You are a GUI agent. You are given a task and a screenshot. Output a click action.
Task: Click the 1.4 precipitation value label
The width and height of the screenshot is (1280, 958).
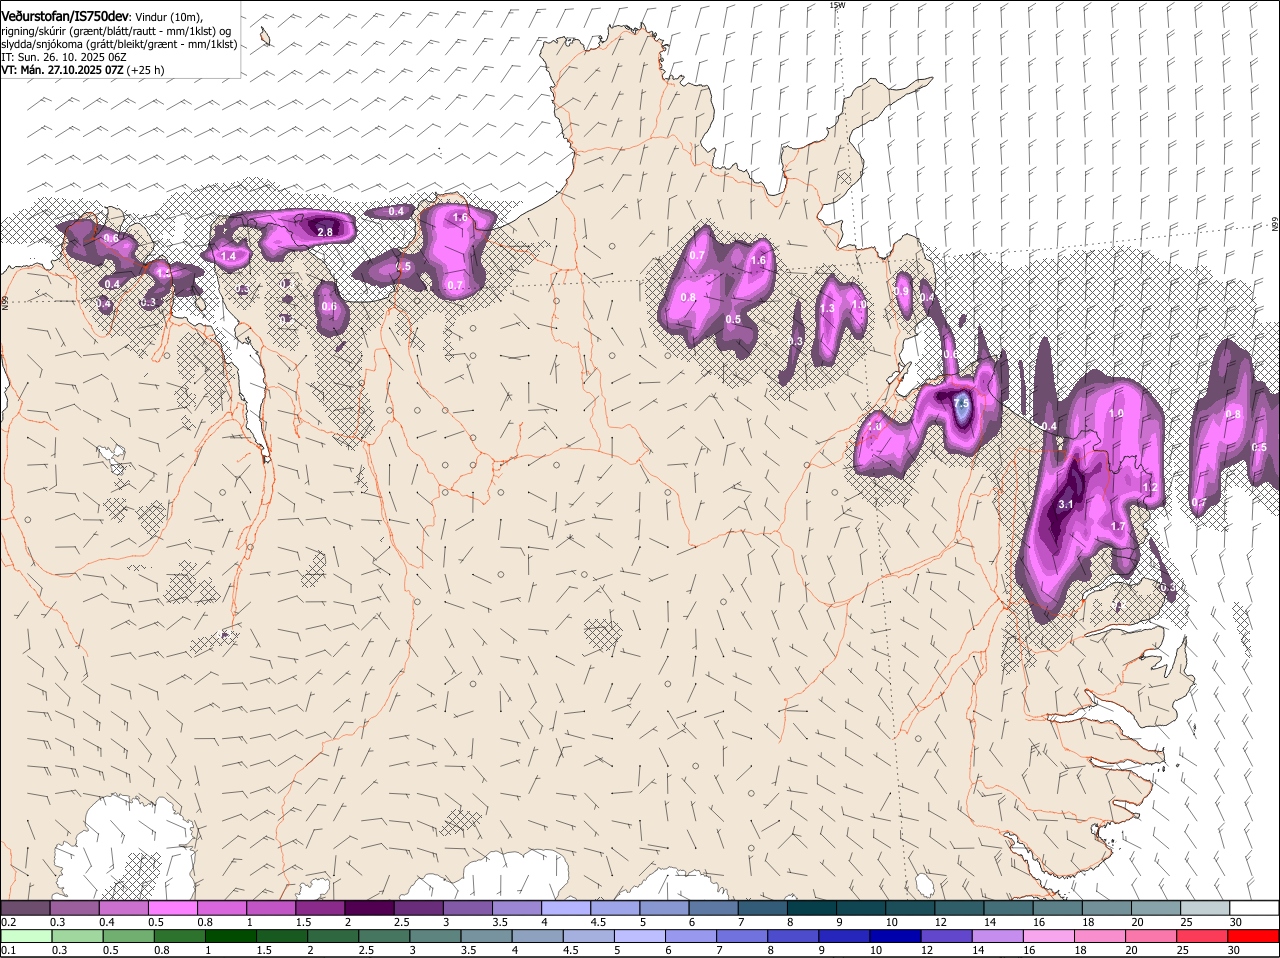(228, 257)
